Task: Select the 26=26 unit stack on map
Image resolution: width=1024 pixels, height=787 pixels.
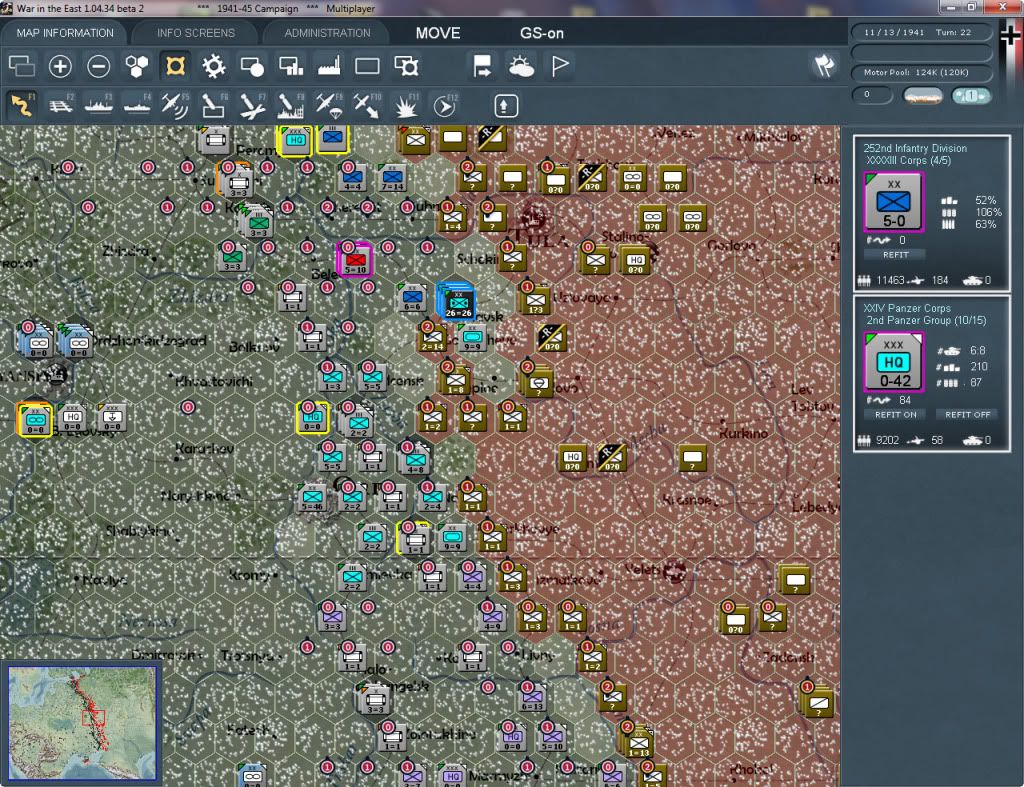Action: (x=456, y=301)
